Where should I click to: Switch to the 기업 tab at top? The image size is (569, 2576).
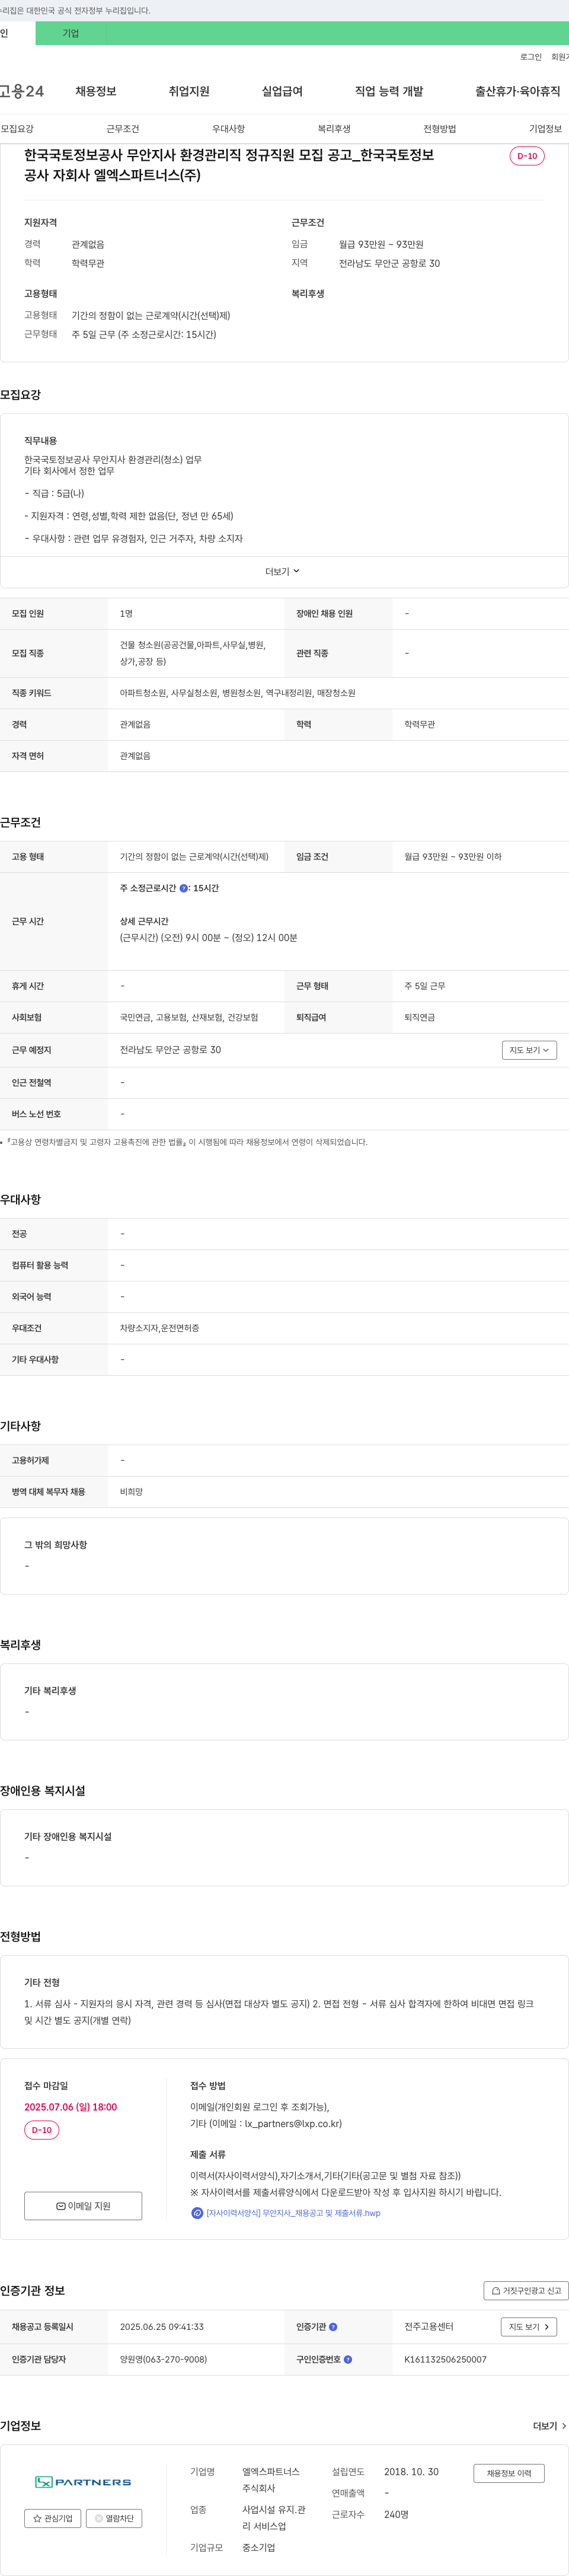71,33
